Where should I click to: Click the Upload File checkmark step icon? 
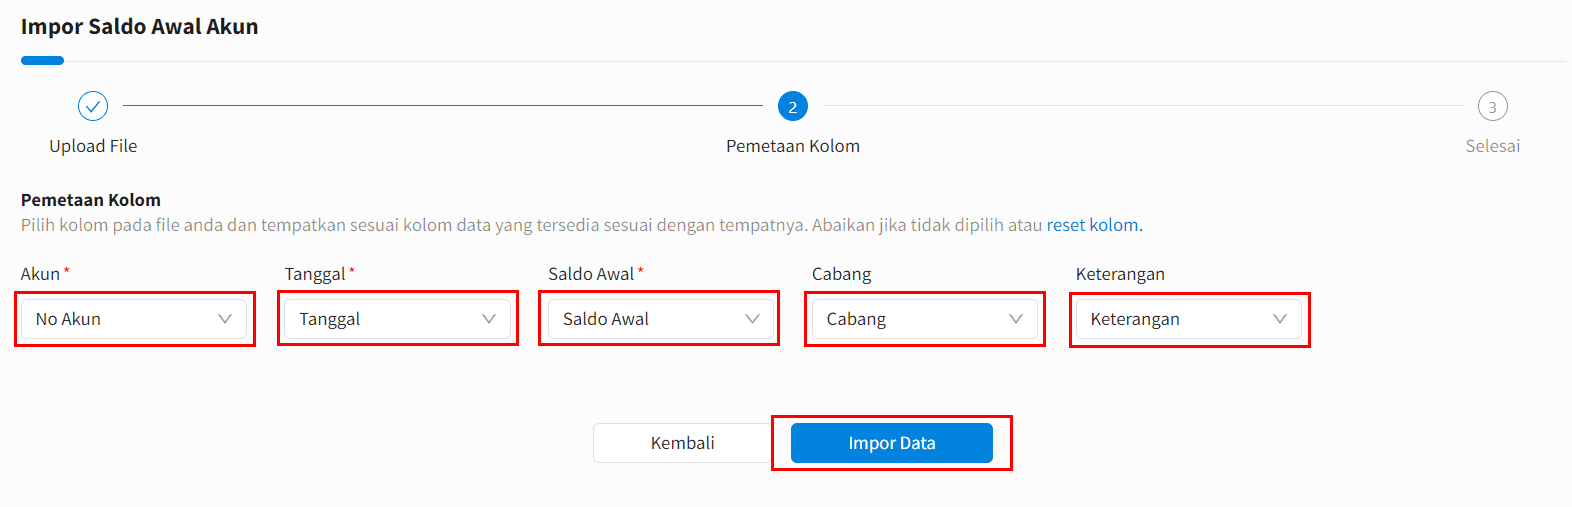93,106
